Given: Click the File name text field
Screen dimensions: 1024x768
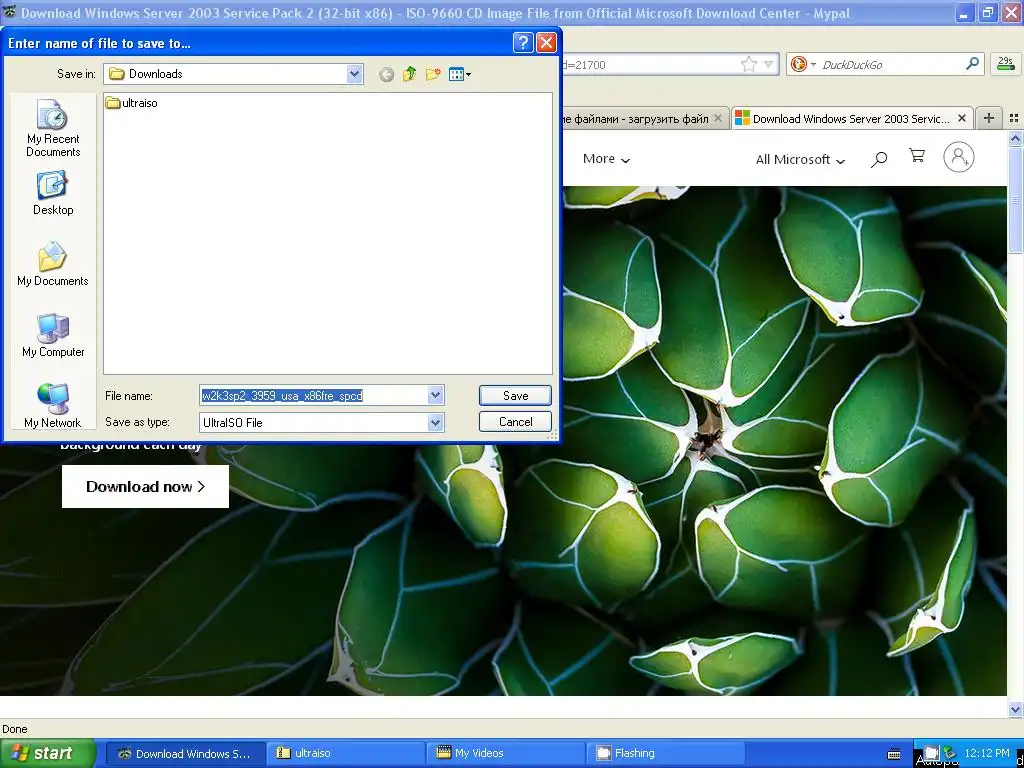Looking at the screenshot, I should click(x=314, y=395).
